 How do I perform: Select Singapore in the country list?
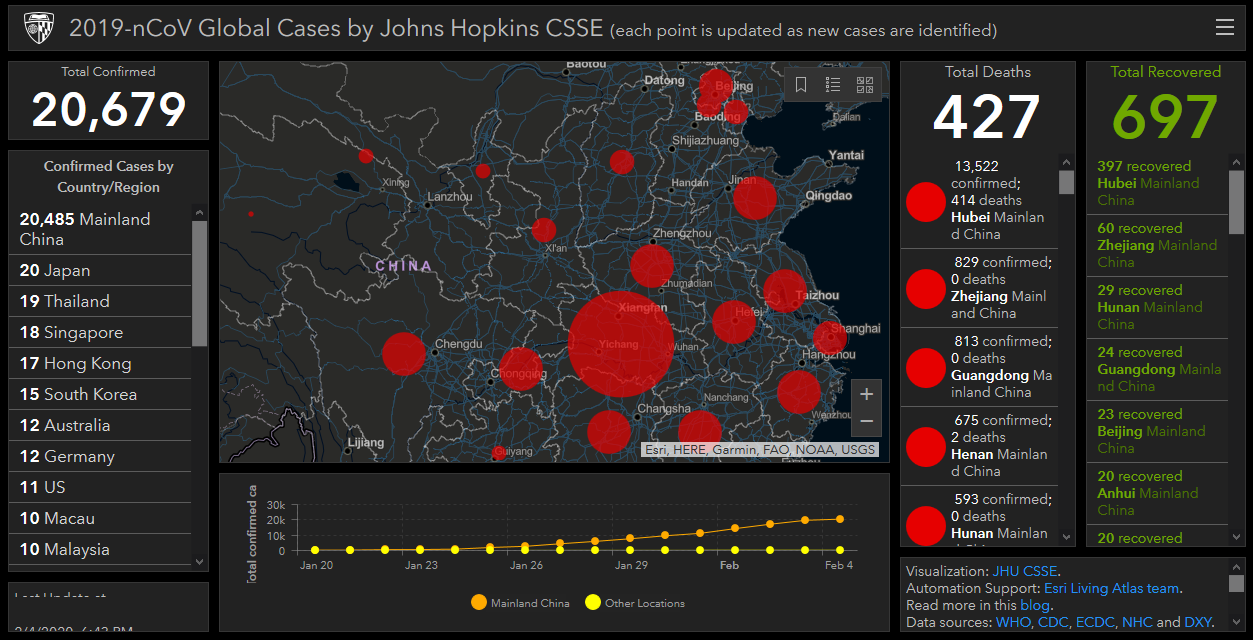(x=100, y=332)
